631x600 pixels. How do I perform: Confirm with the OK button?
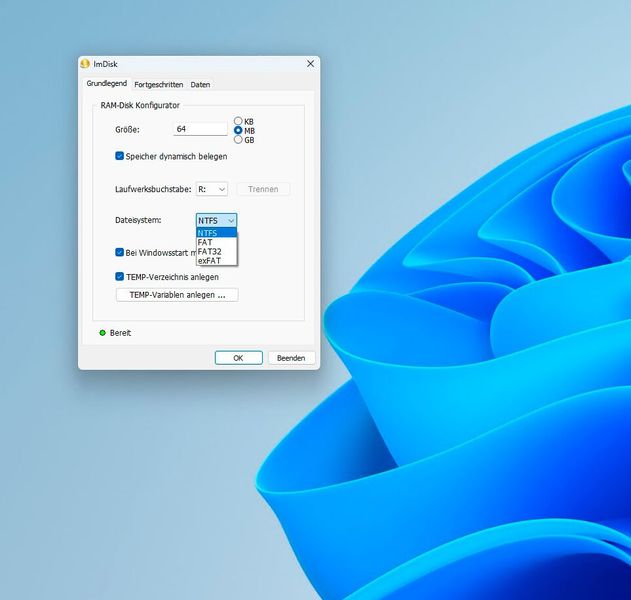pyautogui.click(x=239, y=358)
